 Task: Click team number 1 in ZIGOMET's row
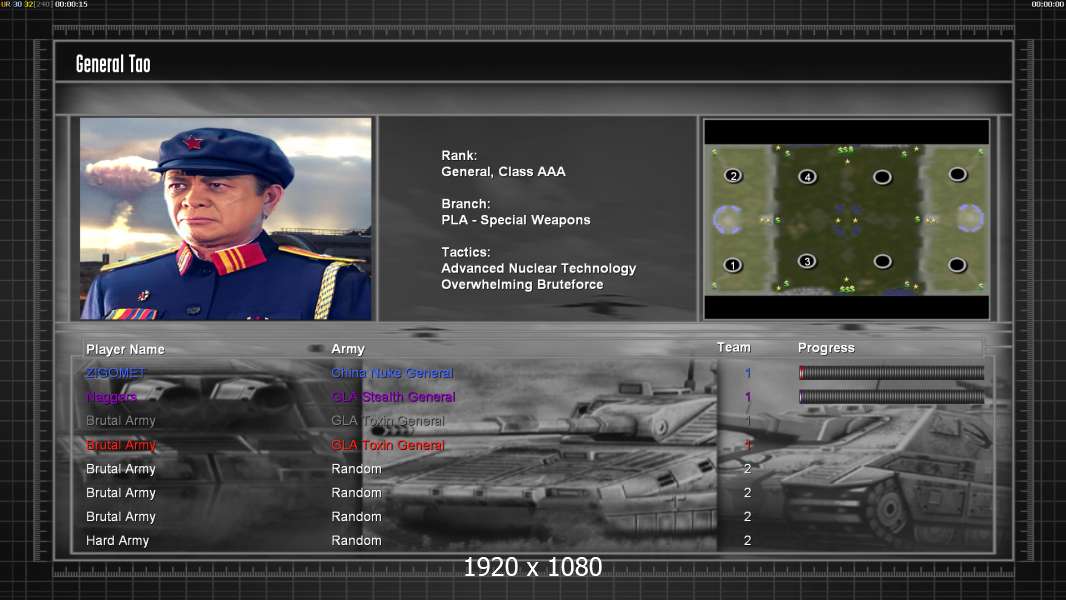(748, 373)
